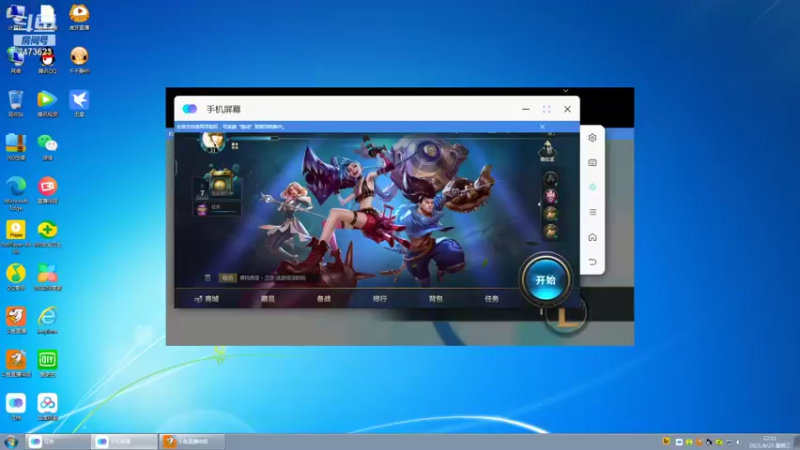This screenshot has width=800, height=450.
Task: Open the Windows Start menu
Action: coord(11,442)
